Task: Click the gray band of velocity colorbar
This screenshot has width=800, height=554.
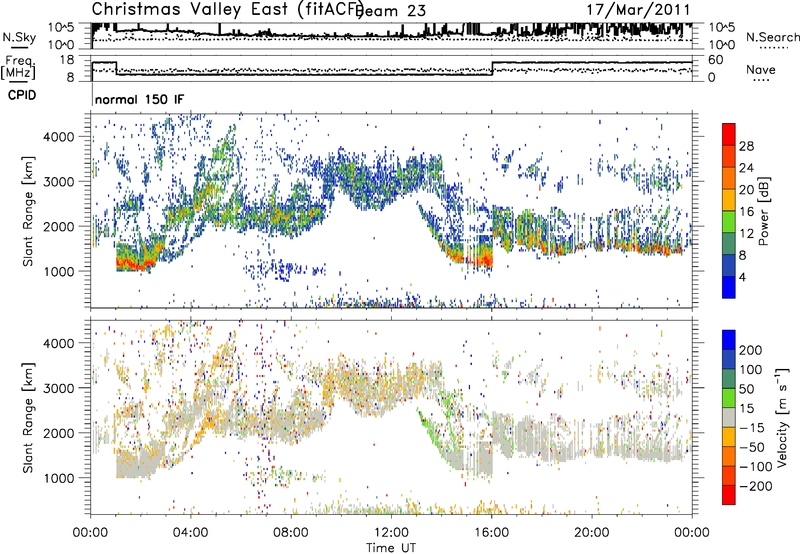Action: (729, 417)
